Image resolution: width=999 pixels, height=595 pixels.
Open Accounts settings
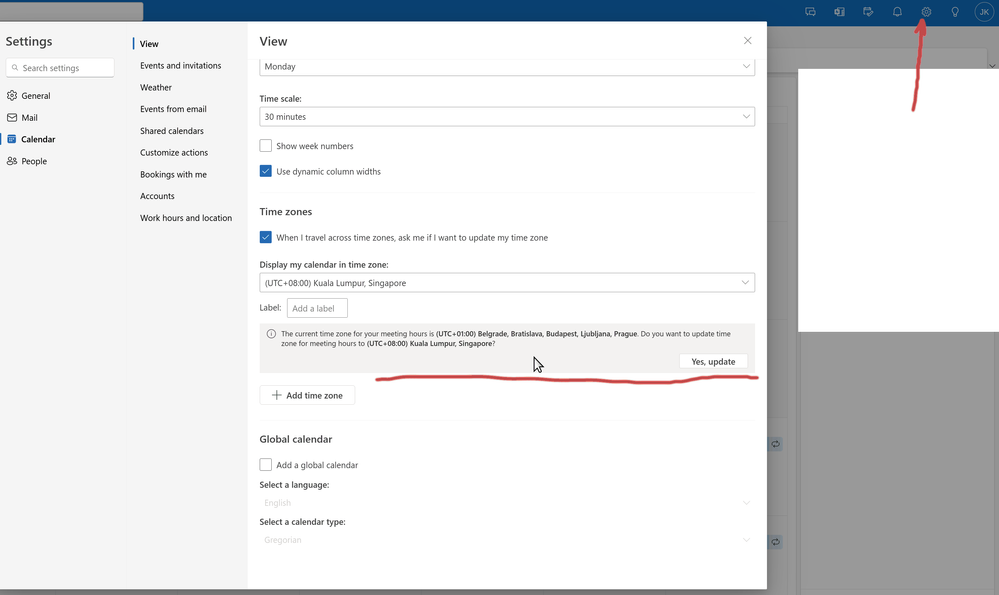pos(157,196)
